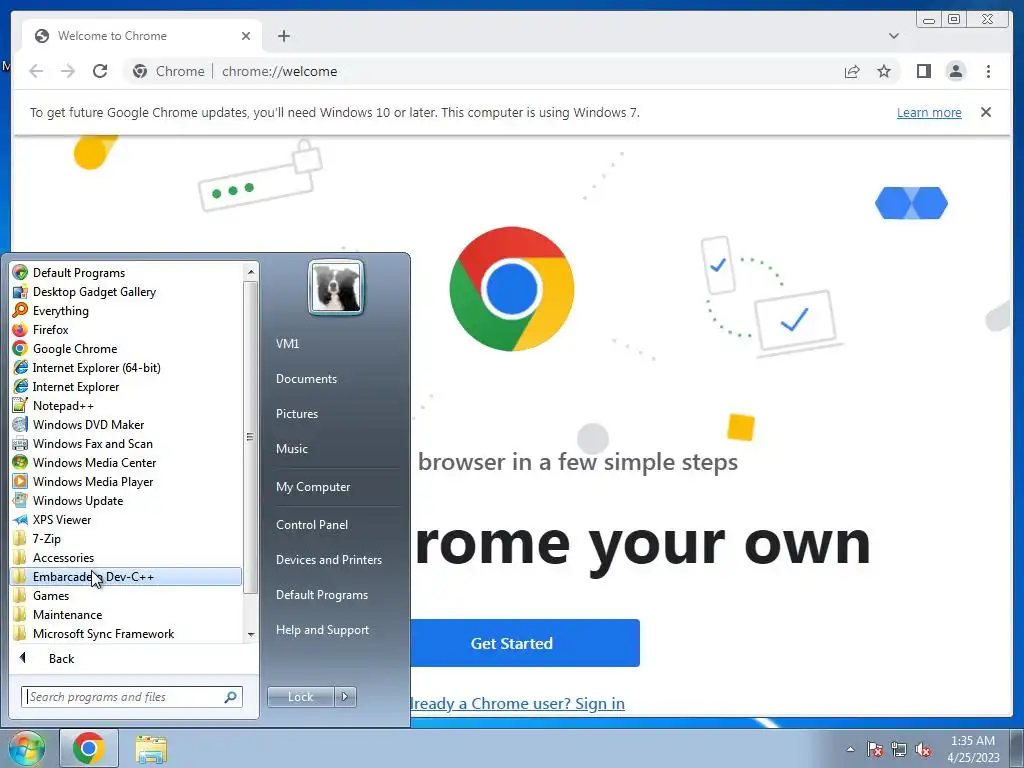Click the Get Started button

[524, 643]
